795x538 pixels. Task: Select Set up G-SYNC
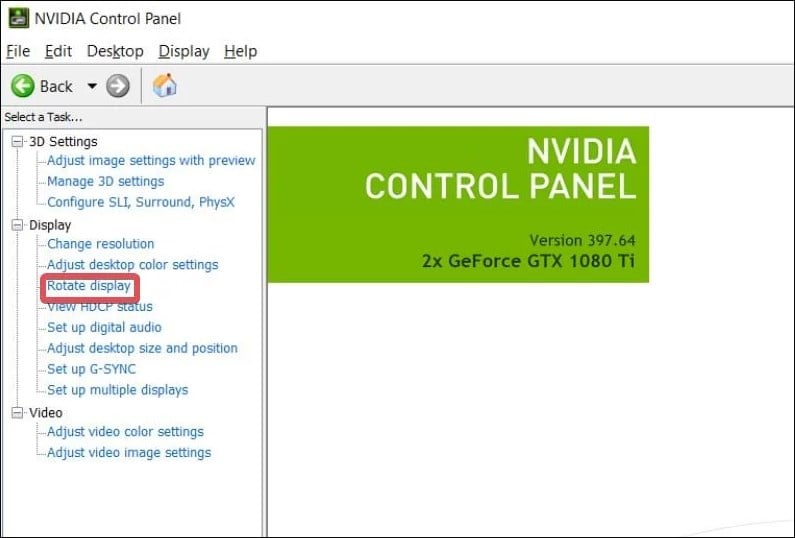(x=91, y=369)
